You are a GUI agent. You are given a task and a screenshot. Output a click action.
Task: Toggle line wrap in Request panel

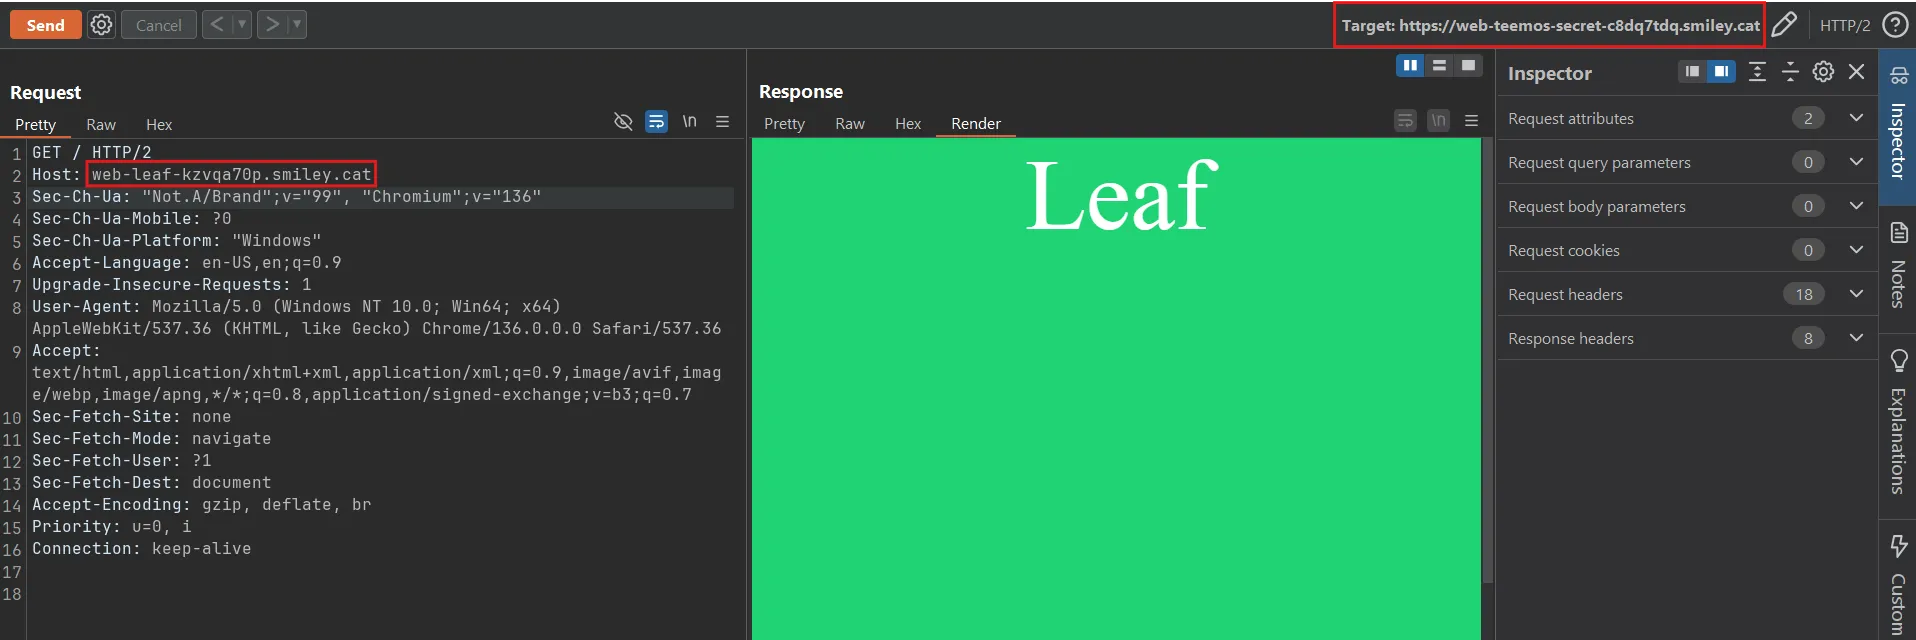coord(656,122)
